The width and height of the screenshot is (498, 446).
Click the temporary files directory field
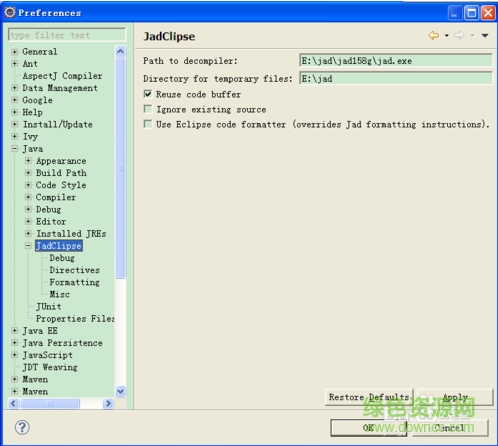pos(396,78)
